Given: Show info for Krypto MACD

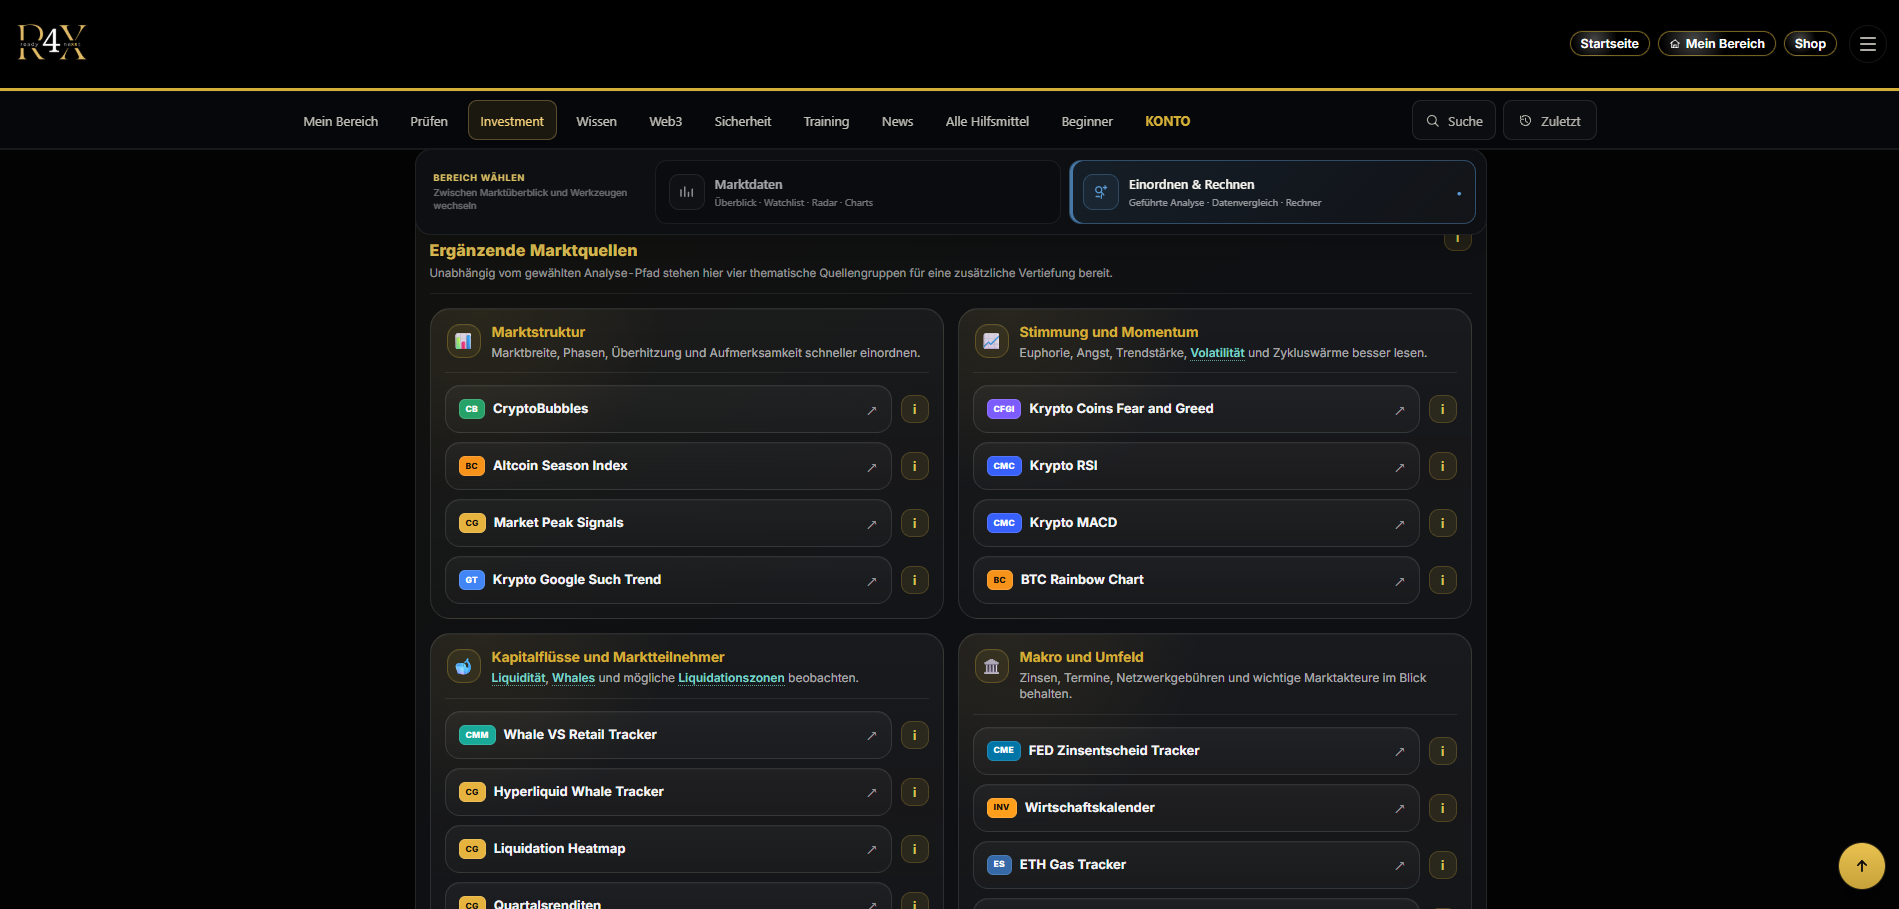Looking at the screenshot, I should tap(1442, 523).
